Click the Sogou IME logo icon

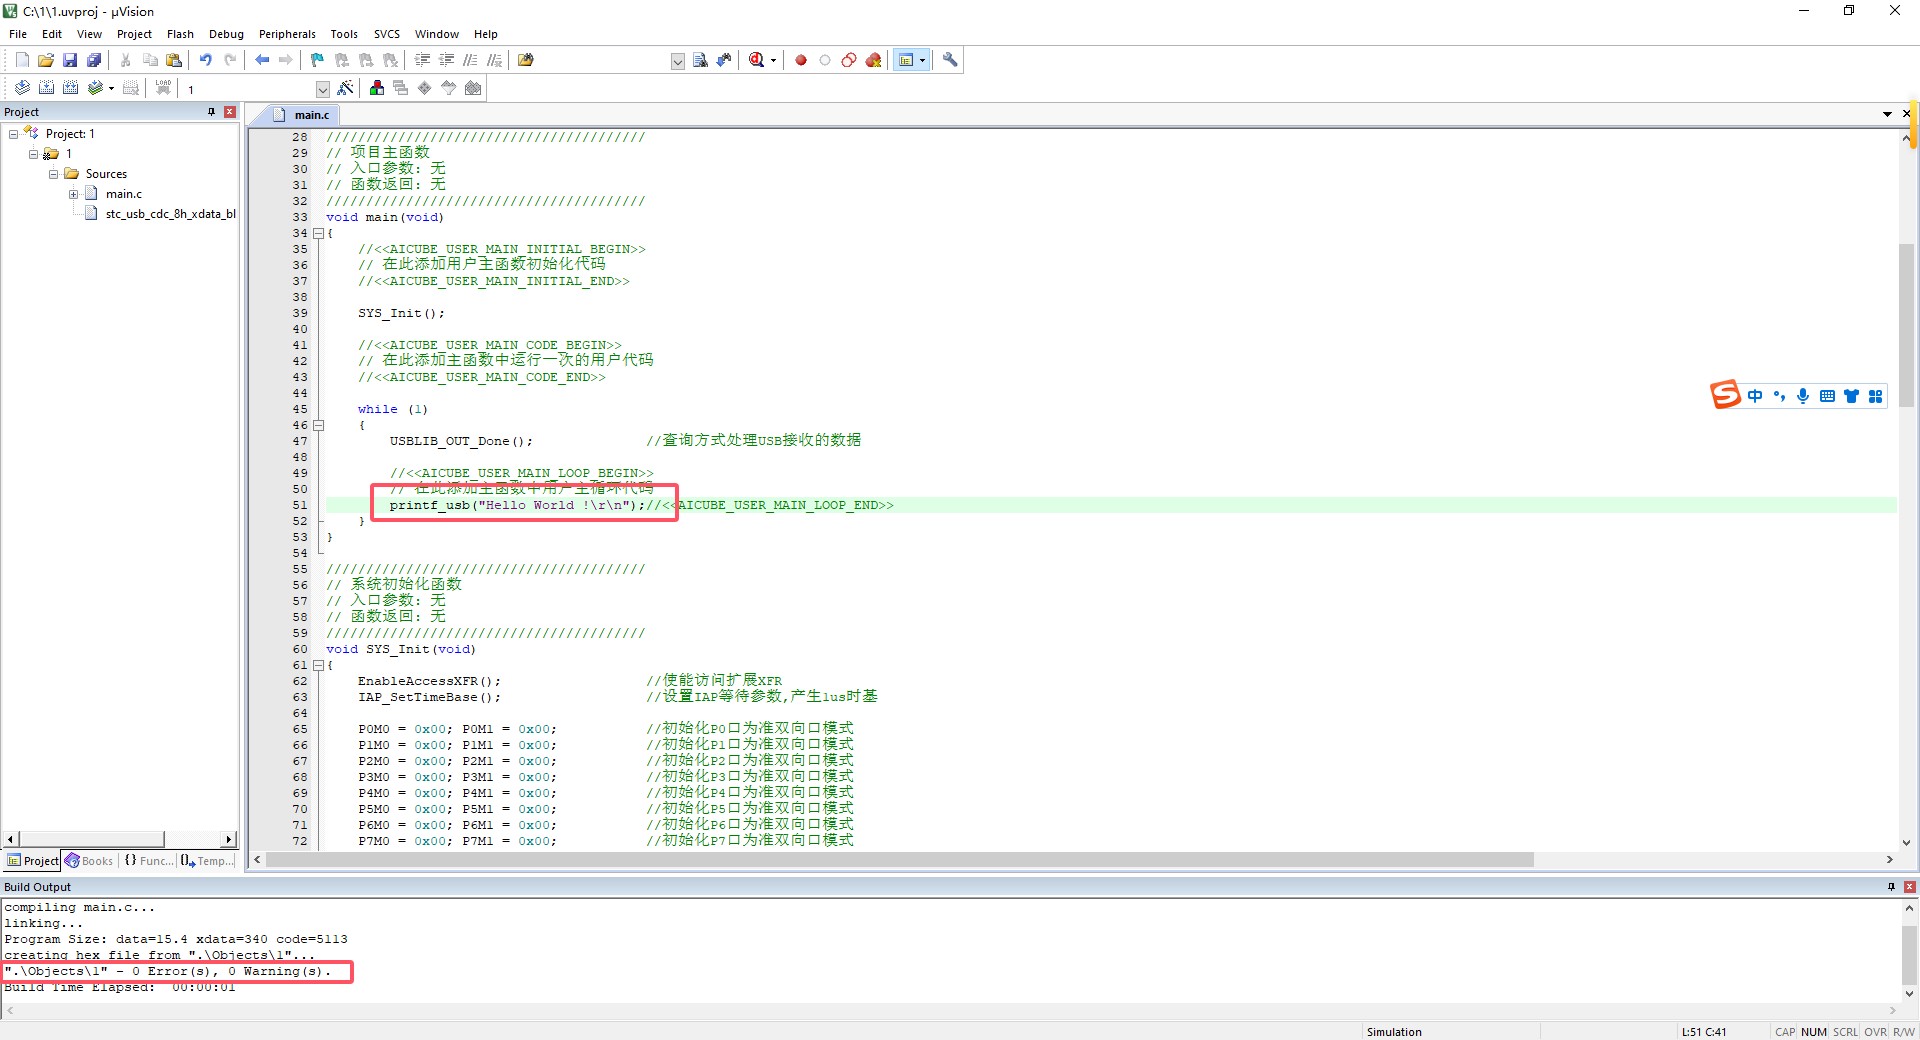pyautogui.click(x=1725, y=395)
